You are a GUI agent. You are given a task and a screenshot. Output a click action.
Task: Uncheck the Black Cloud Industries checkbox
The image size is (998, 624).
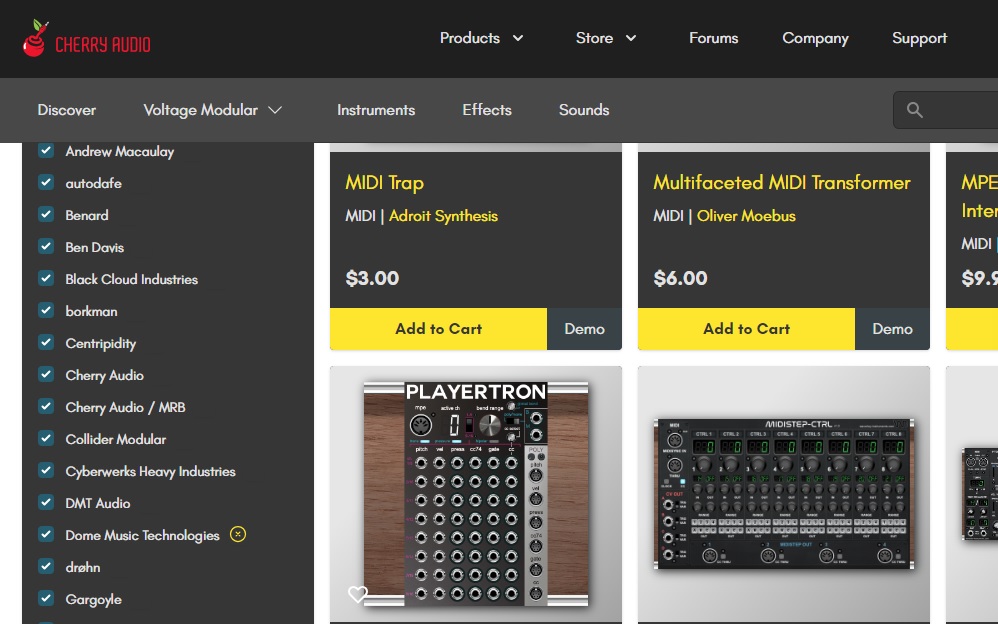click(46, 278)
